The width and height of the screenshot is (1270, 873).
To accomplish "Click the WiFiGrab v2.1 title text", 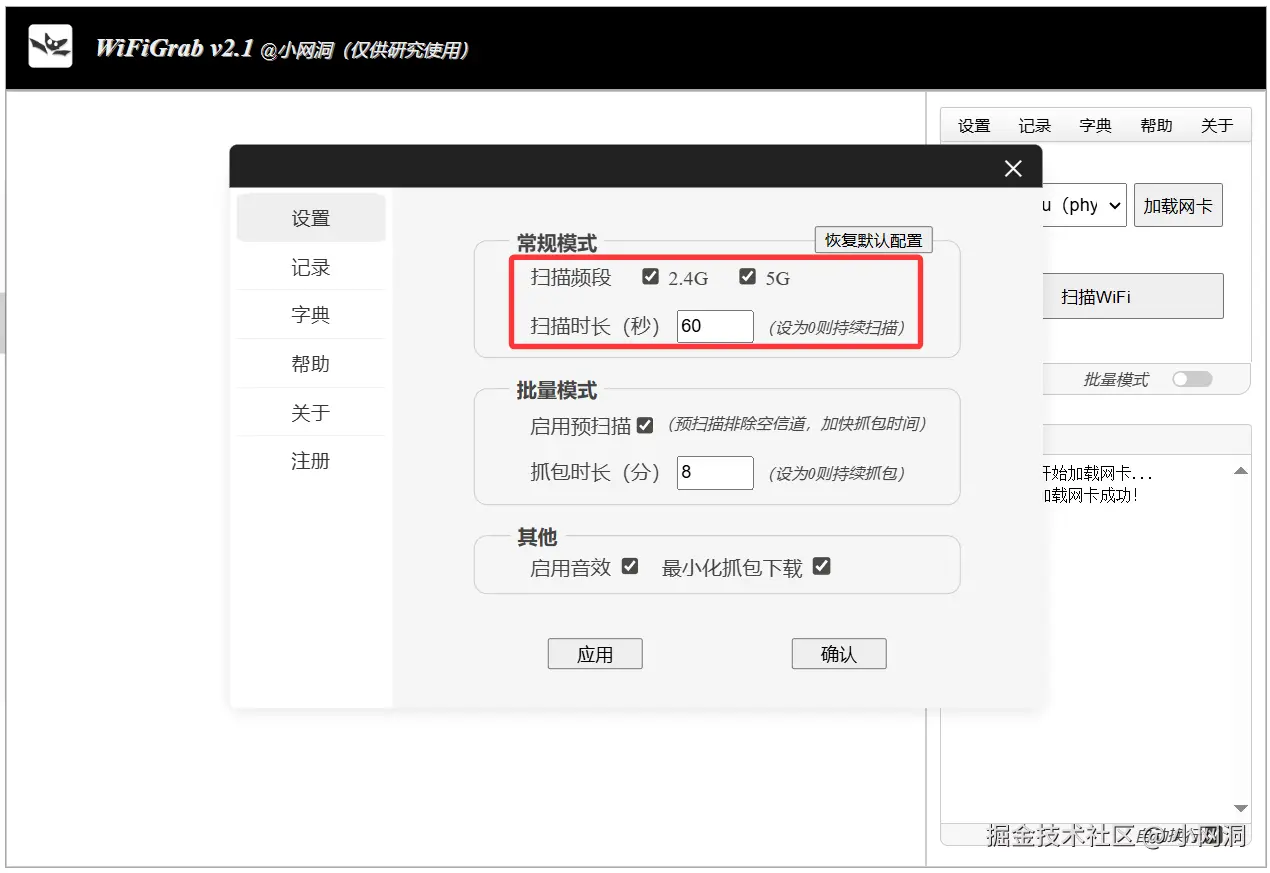I will pos(174,48).
